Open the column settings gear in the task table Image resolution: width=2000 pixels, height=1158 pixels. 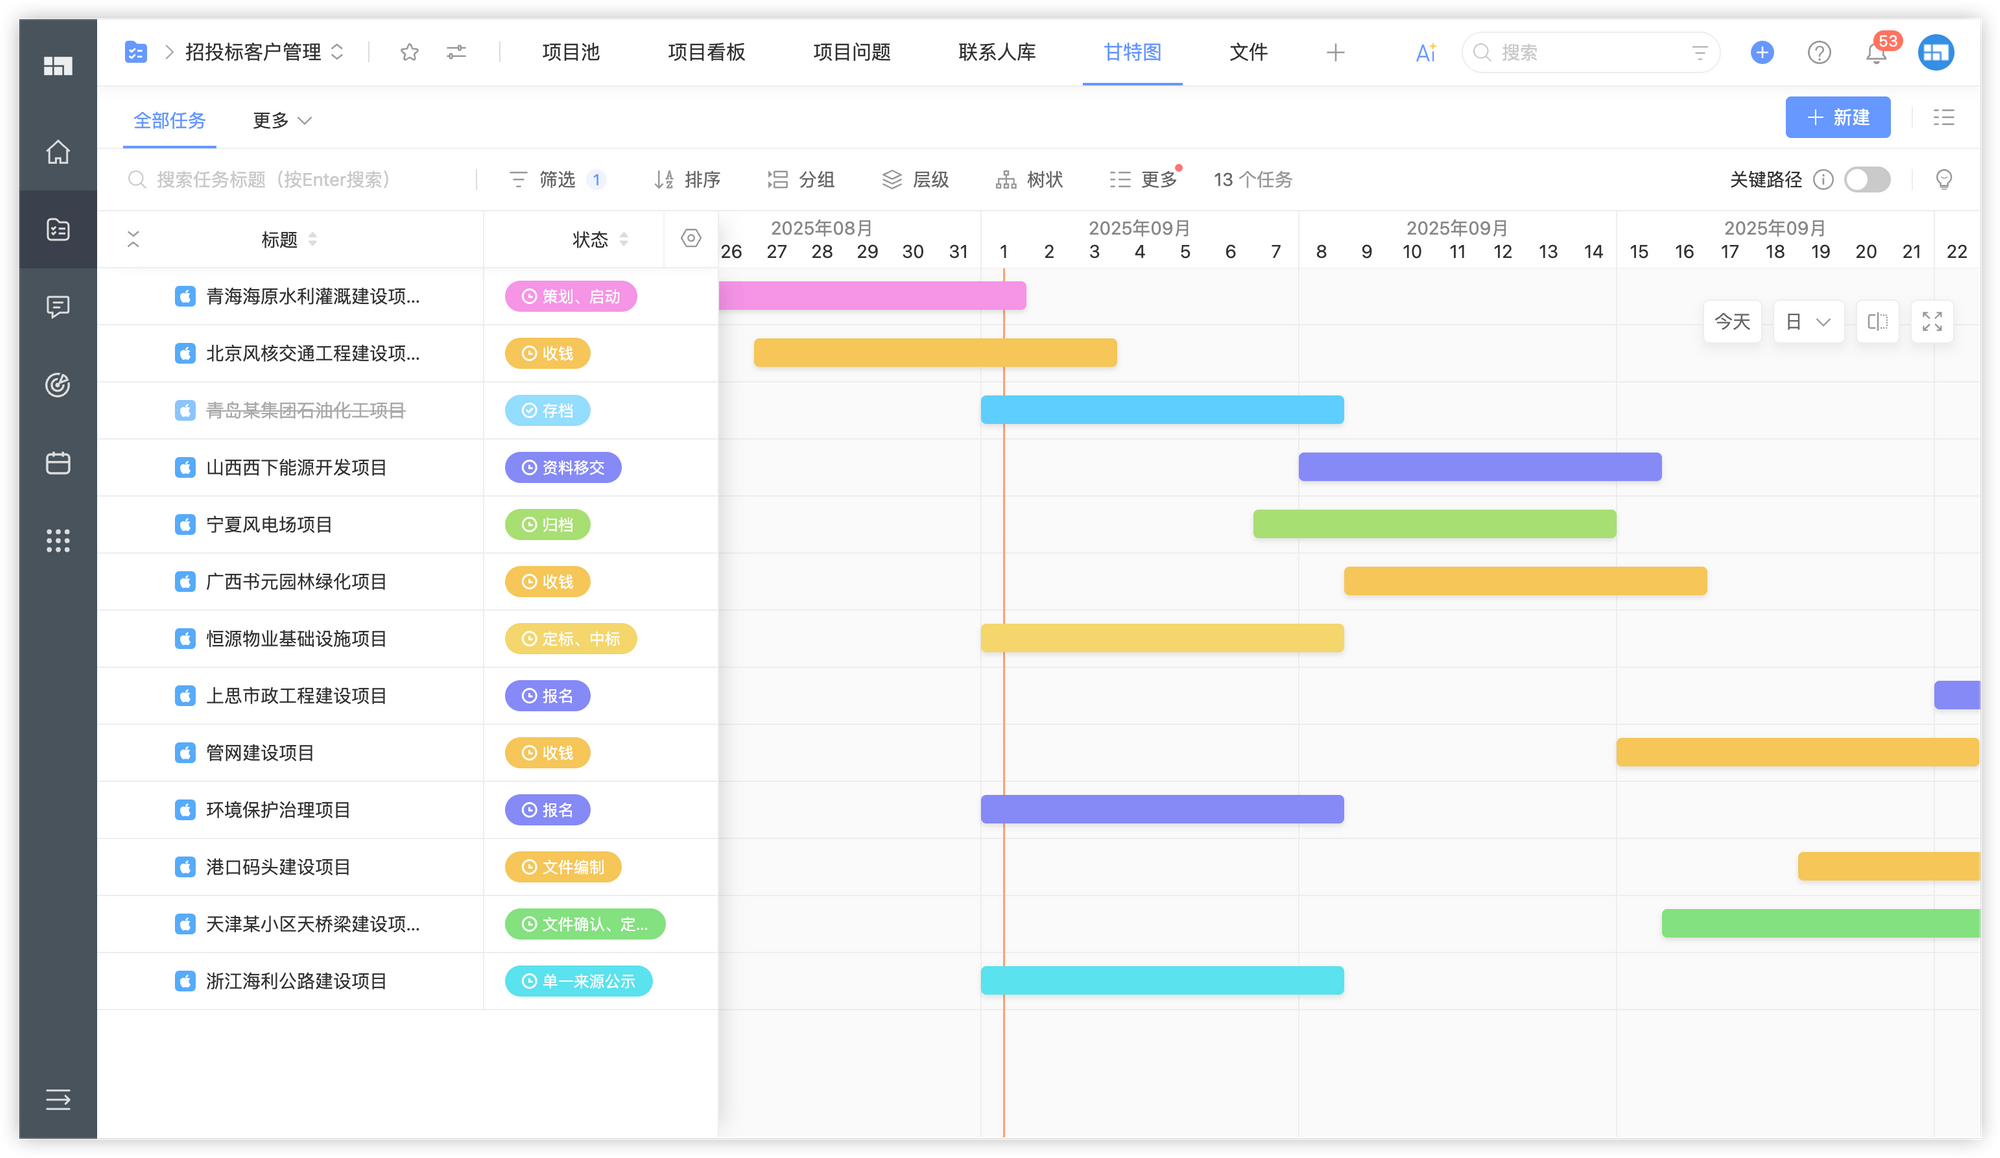[690, 239]
